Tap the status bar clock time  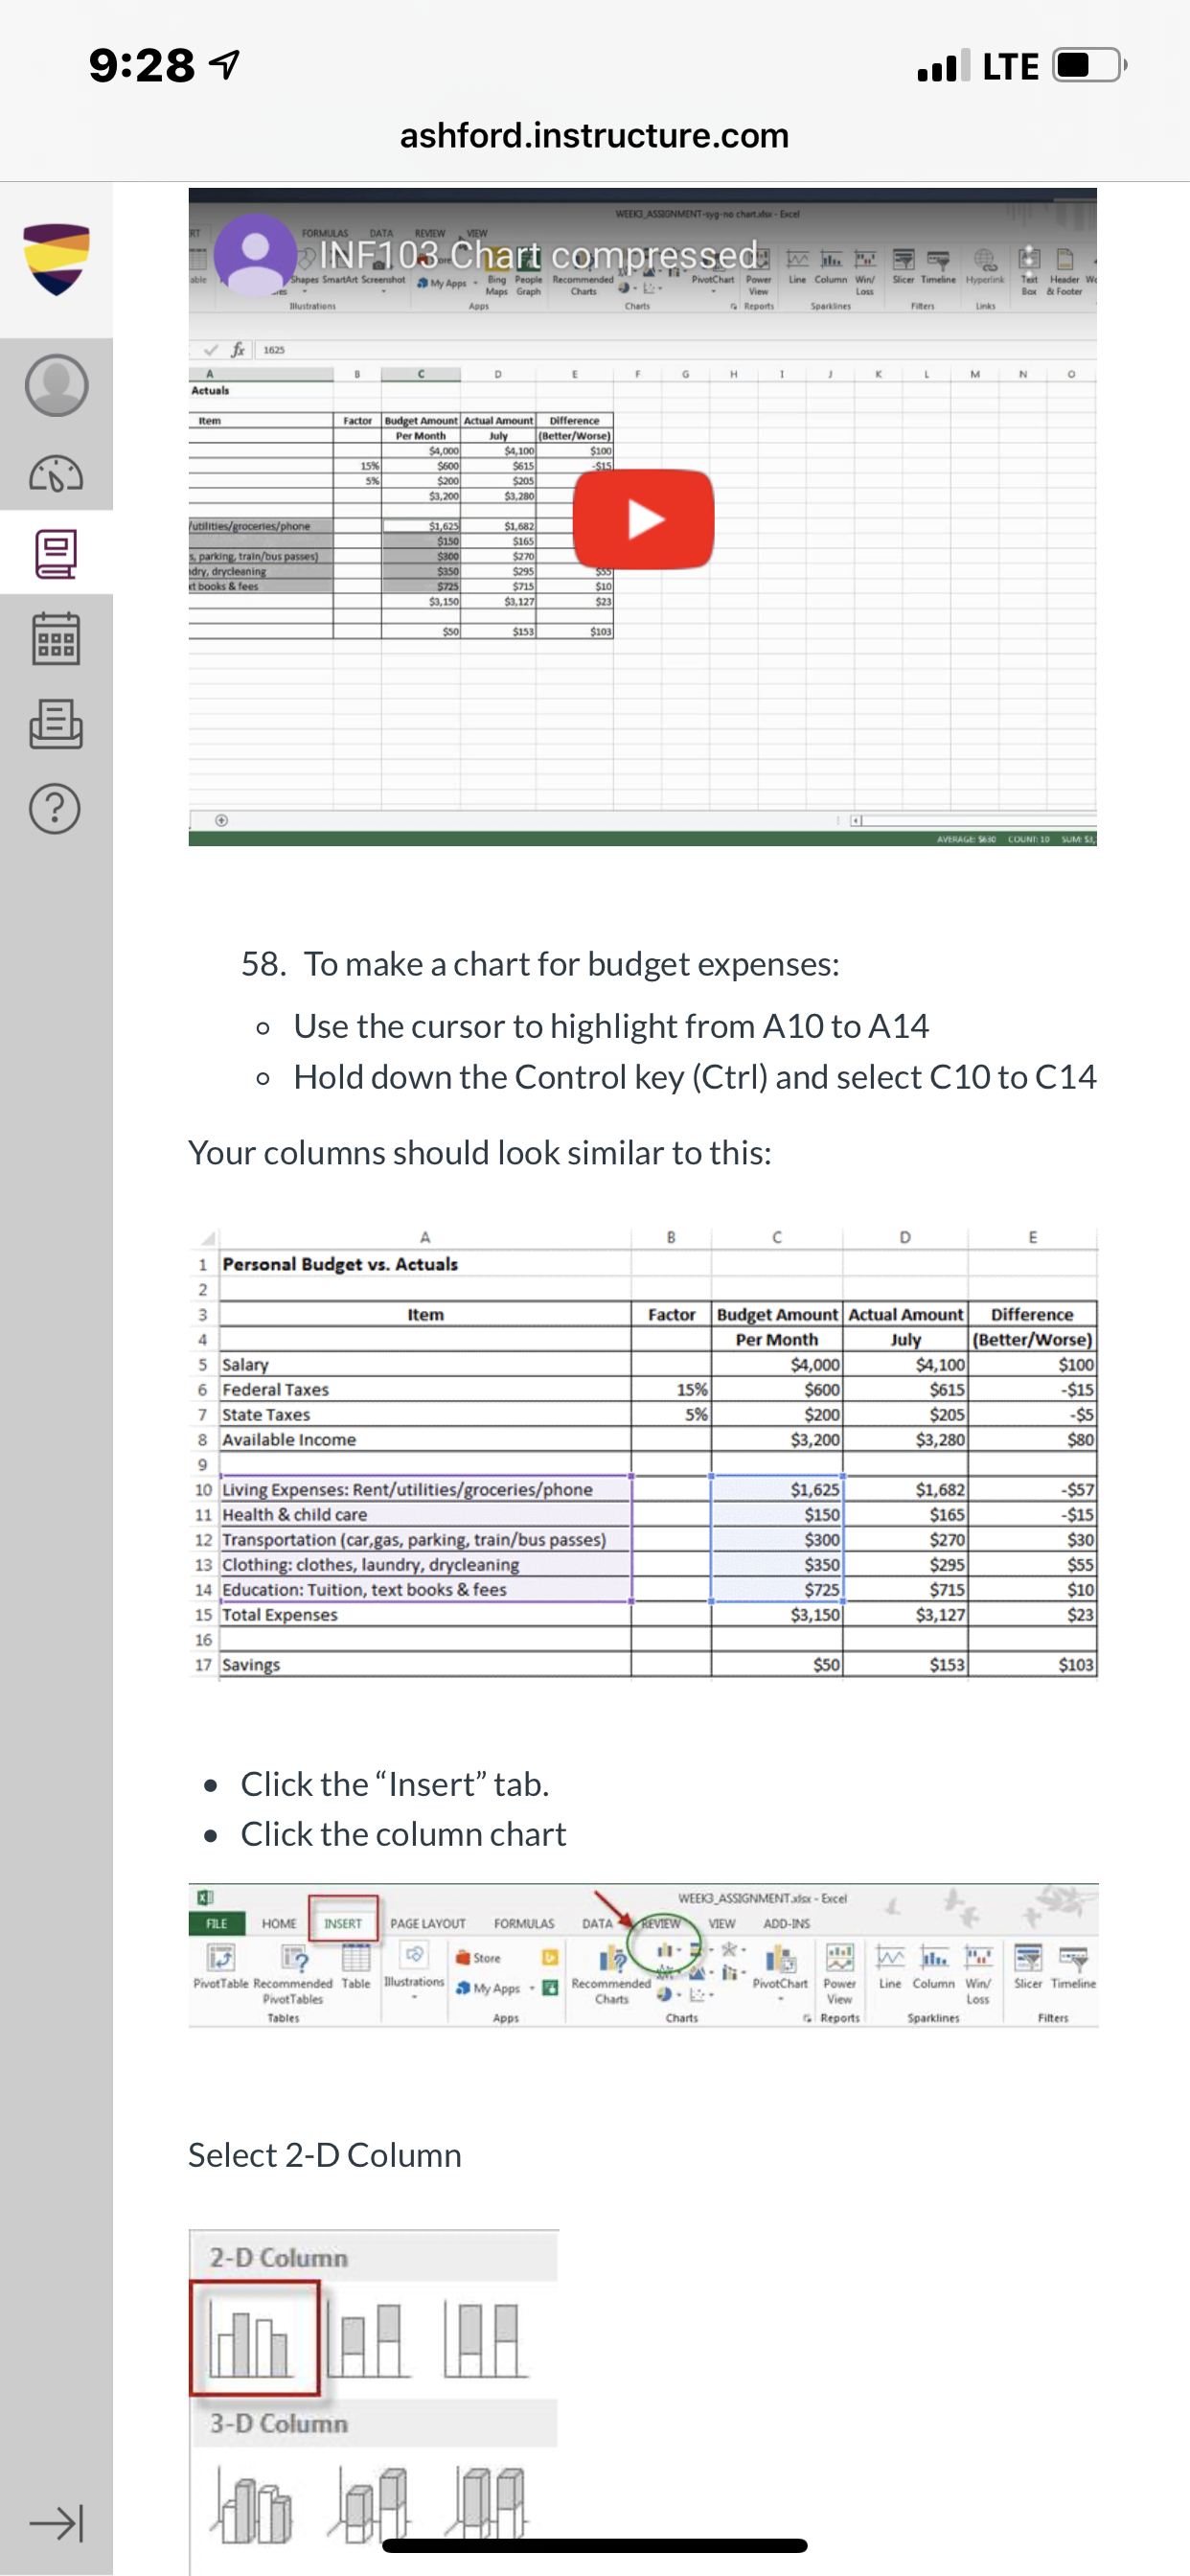tap(141, 66)
